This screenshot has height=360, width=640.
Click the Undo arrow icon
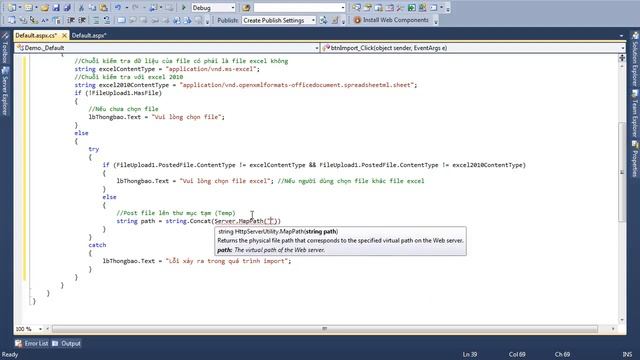118,8
